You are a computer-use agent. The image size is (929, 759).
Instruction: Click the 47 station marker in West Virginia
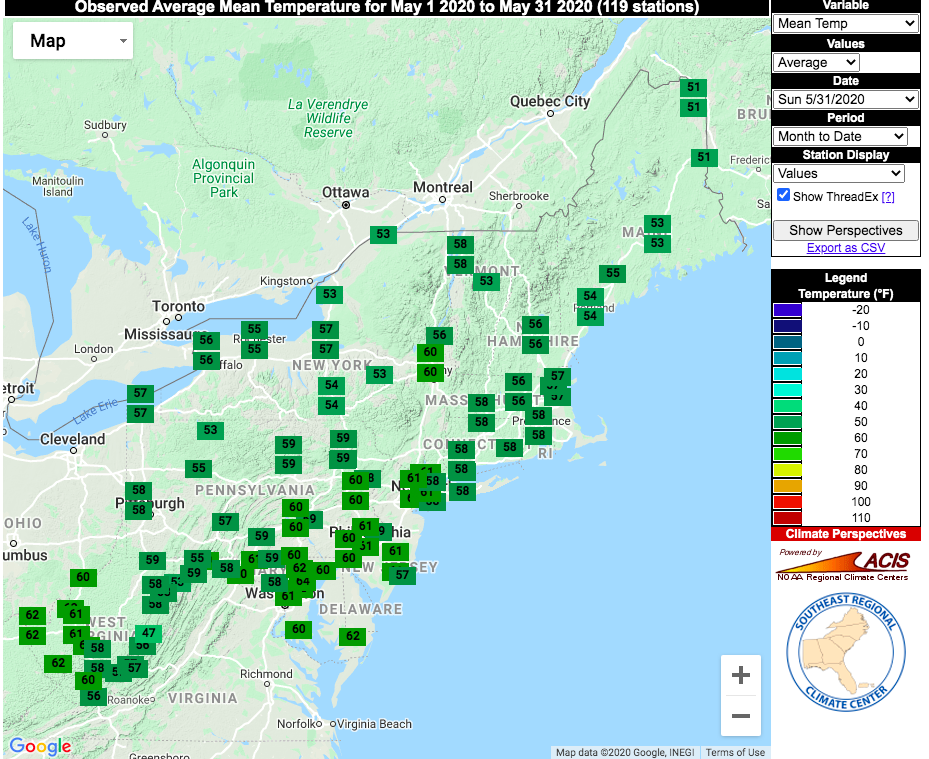148,633
